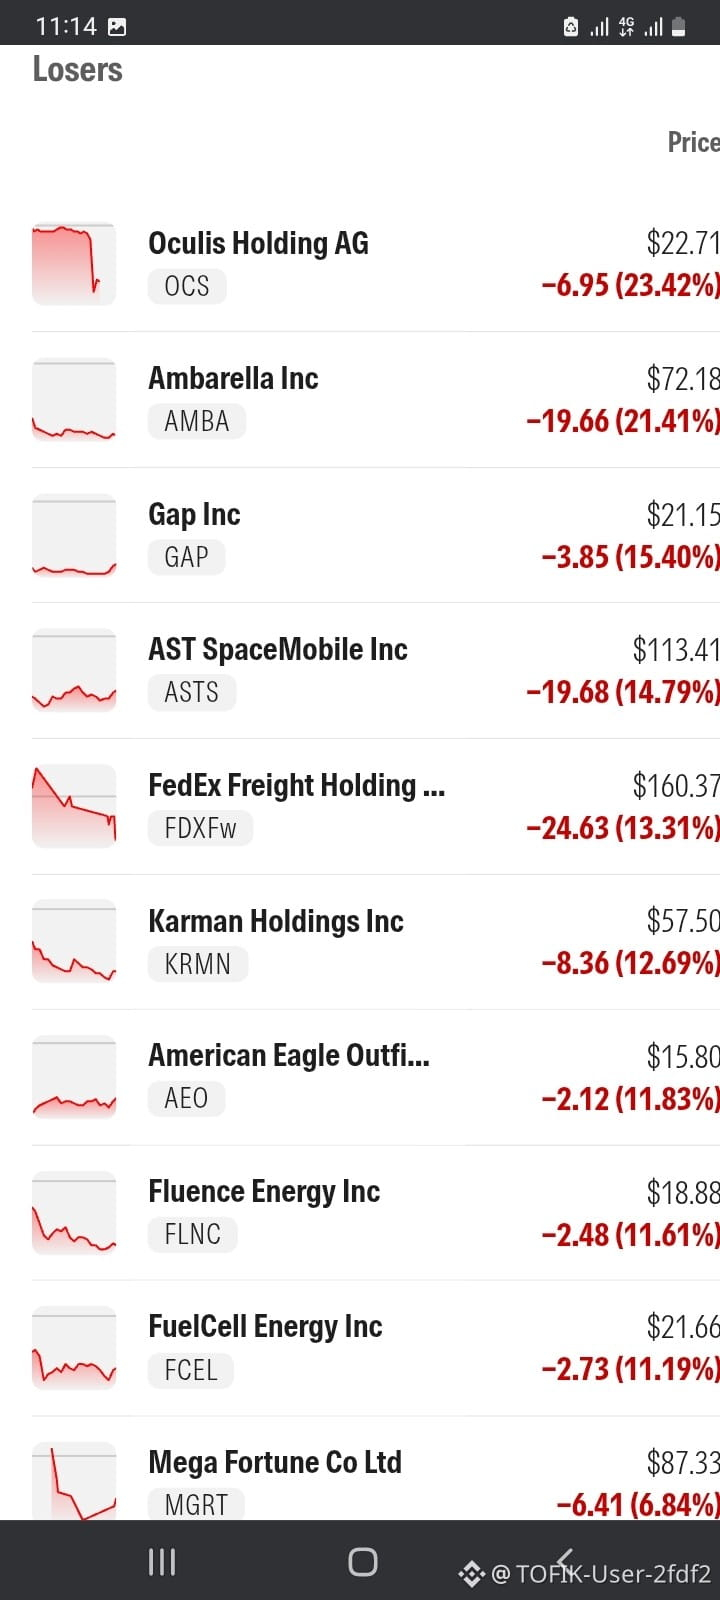The image size is (720, 1600).
Task: Tap the battery icon in status bar
Action: coord(678,27)
